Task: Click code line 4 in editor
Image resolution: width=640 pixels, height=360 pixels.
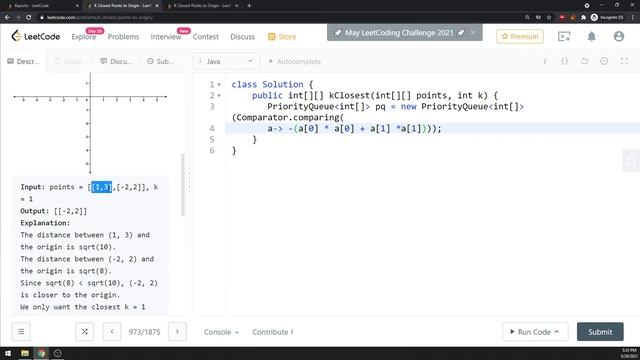Action: pos(433,129)
